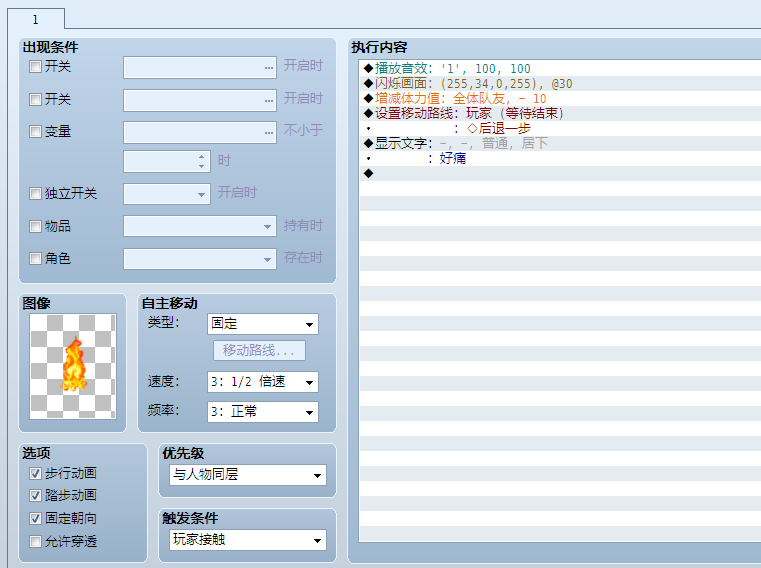Open the 物品 dropdown

pyautogui.click(x=200, y=226)
